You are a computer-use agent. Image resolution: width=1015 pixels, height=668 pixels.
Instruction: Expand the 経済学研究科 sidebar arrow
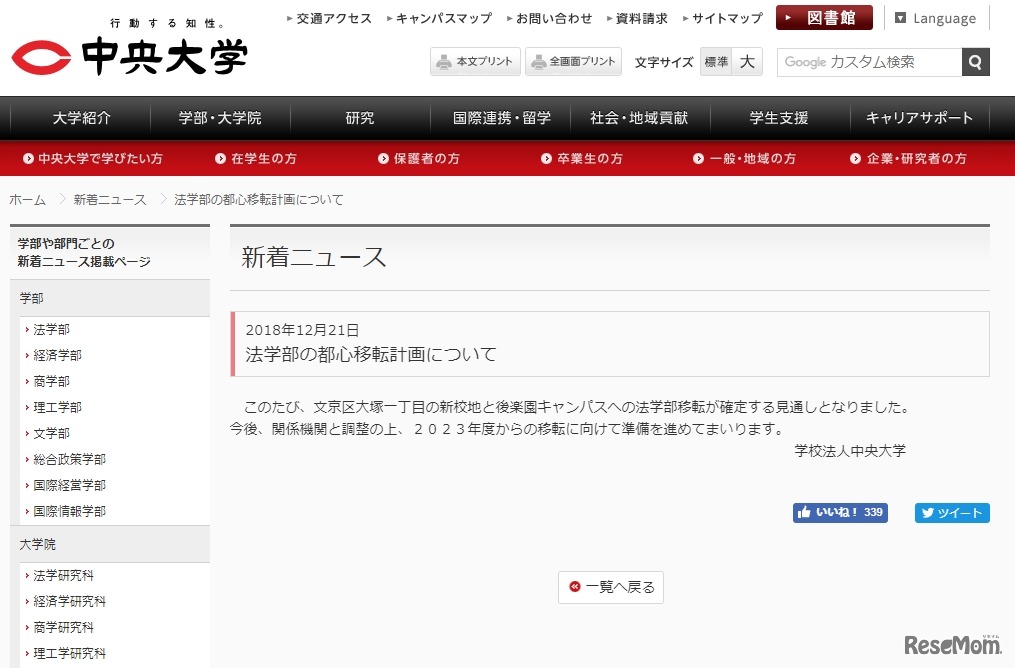pos(25,601)
